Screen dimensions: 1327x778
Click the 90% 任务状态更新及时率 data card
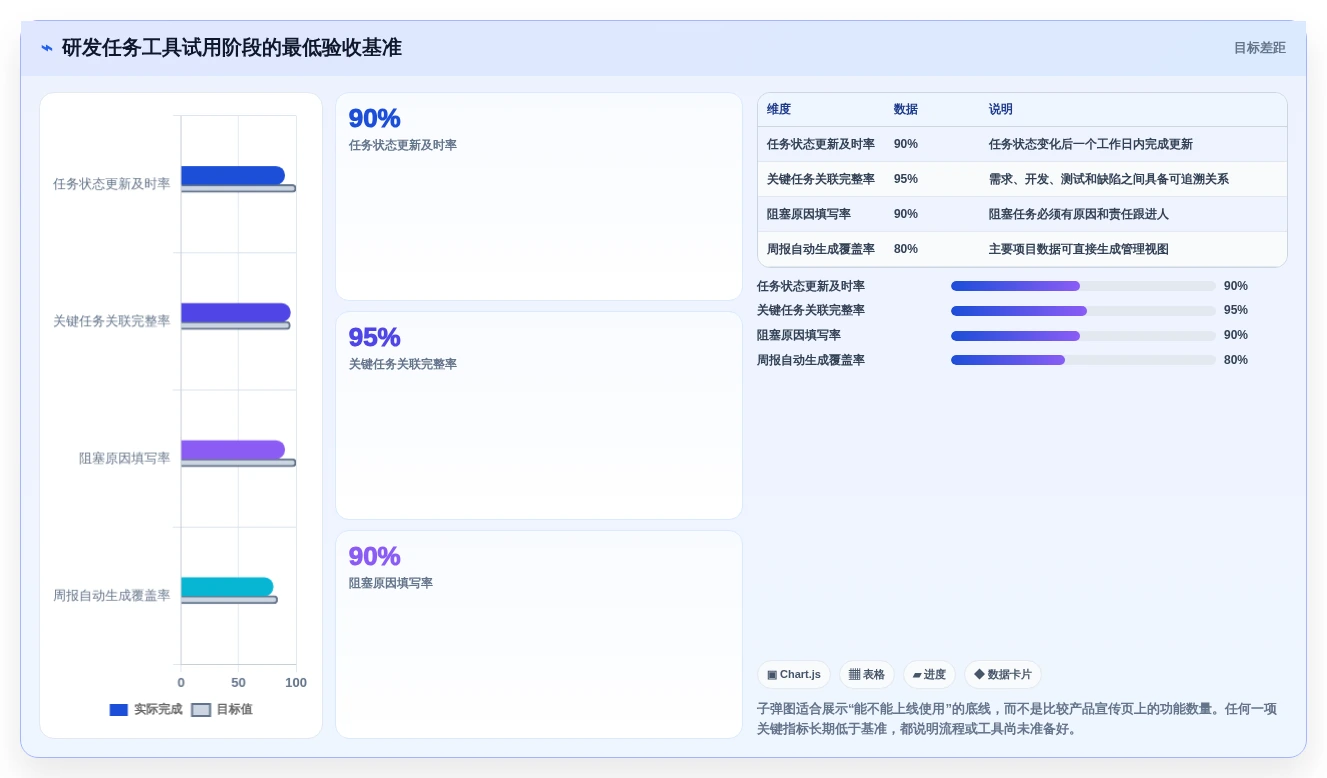click(539, 196)
